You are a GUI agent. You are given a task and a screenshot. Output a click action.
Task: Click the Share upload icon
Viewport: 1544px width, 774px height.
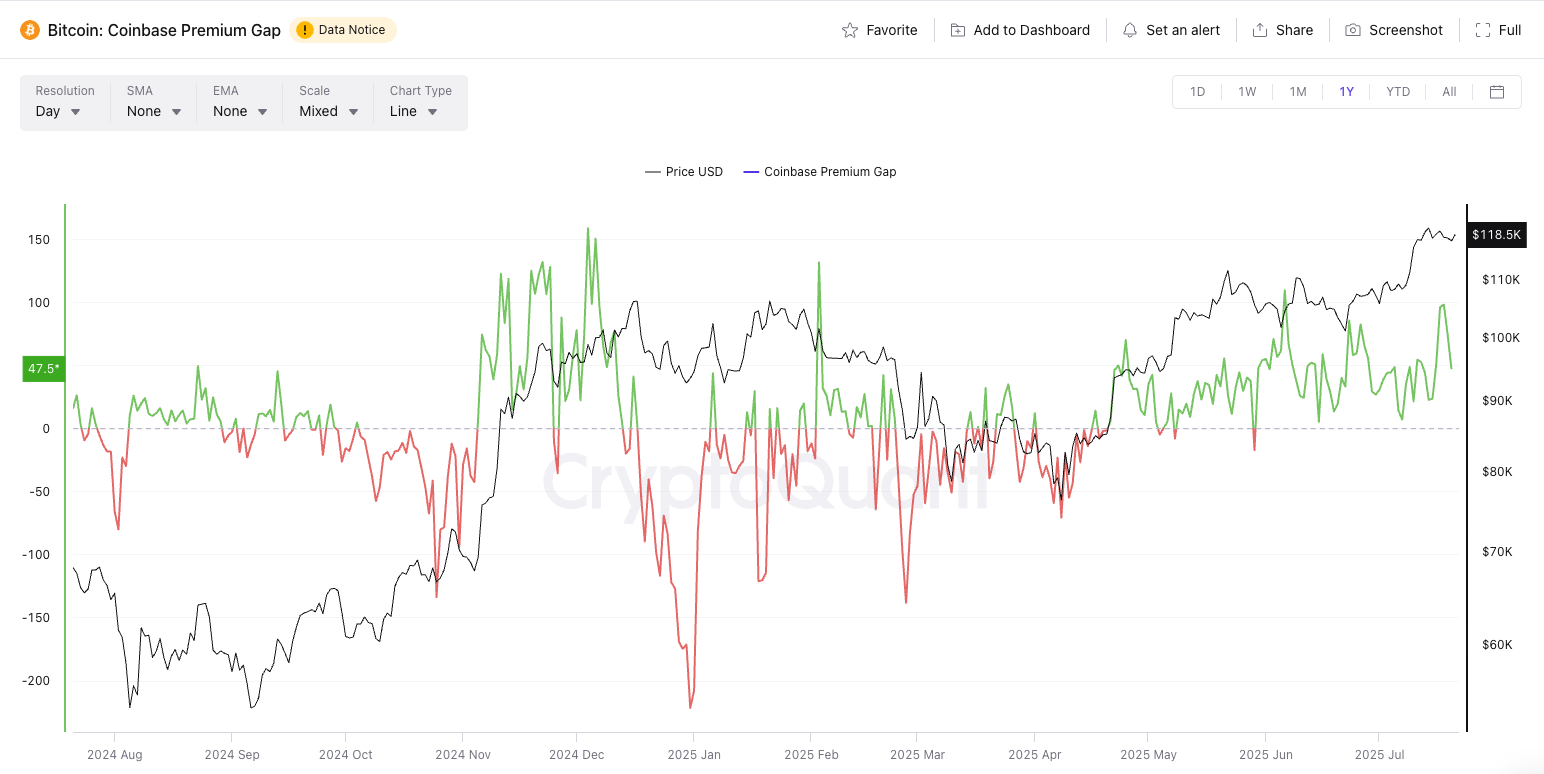pyautogui.click(x=1260, y=30)
